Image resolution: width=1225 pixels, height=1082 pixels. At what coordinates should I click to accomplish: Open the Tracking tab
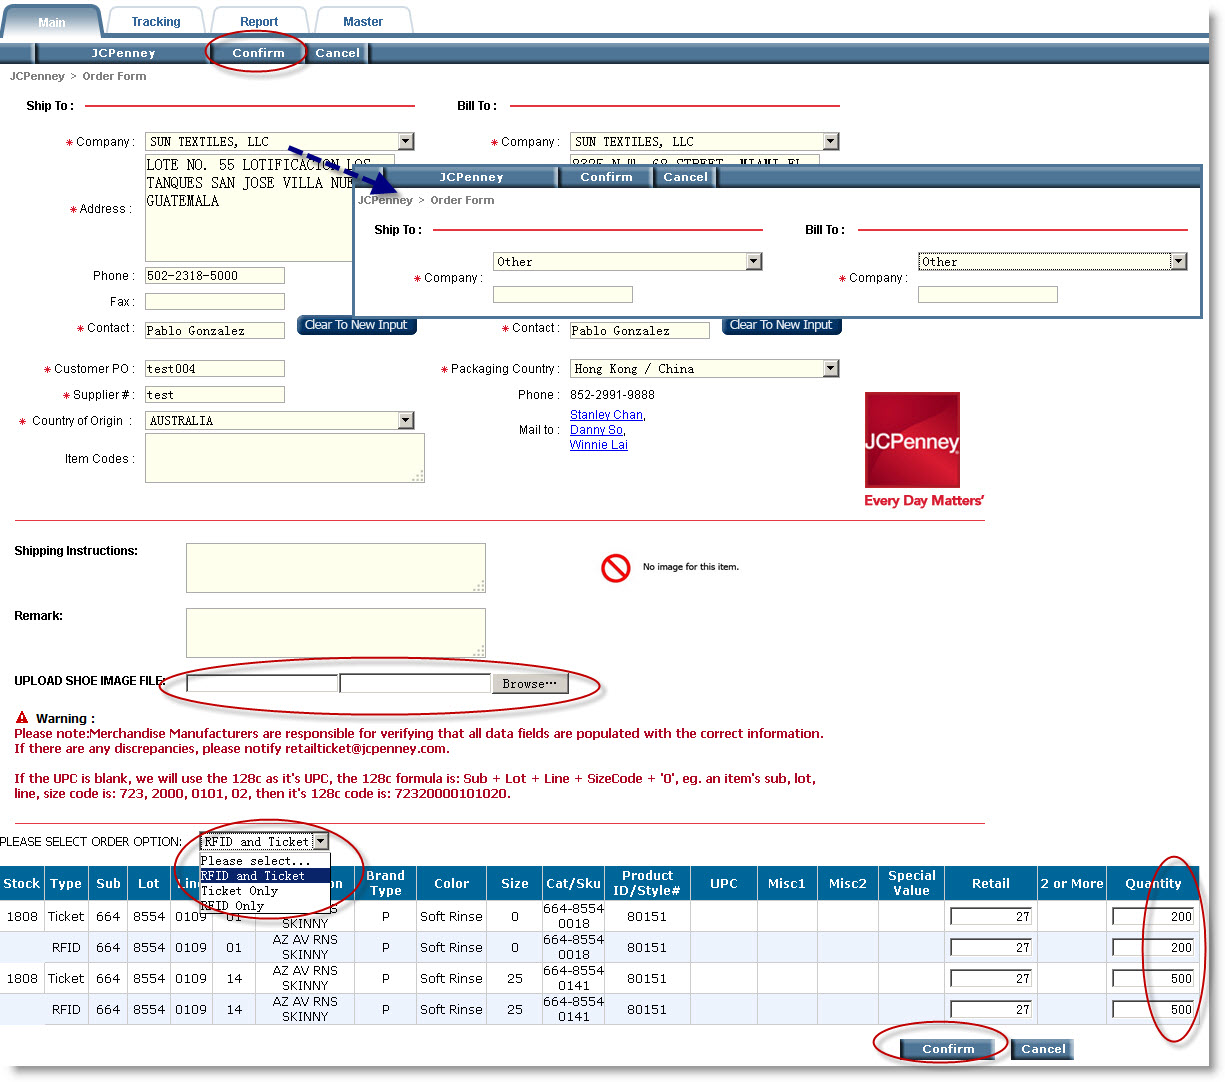[156, 22]
